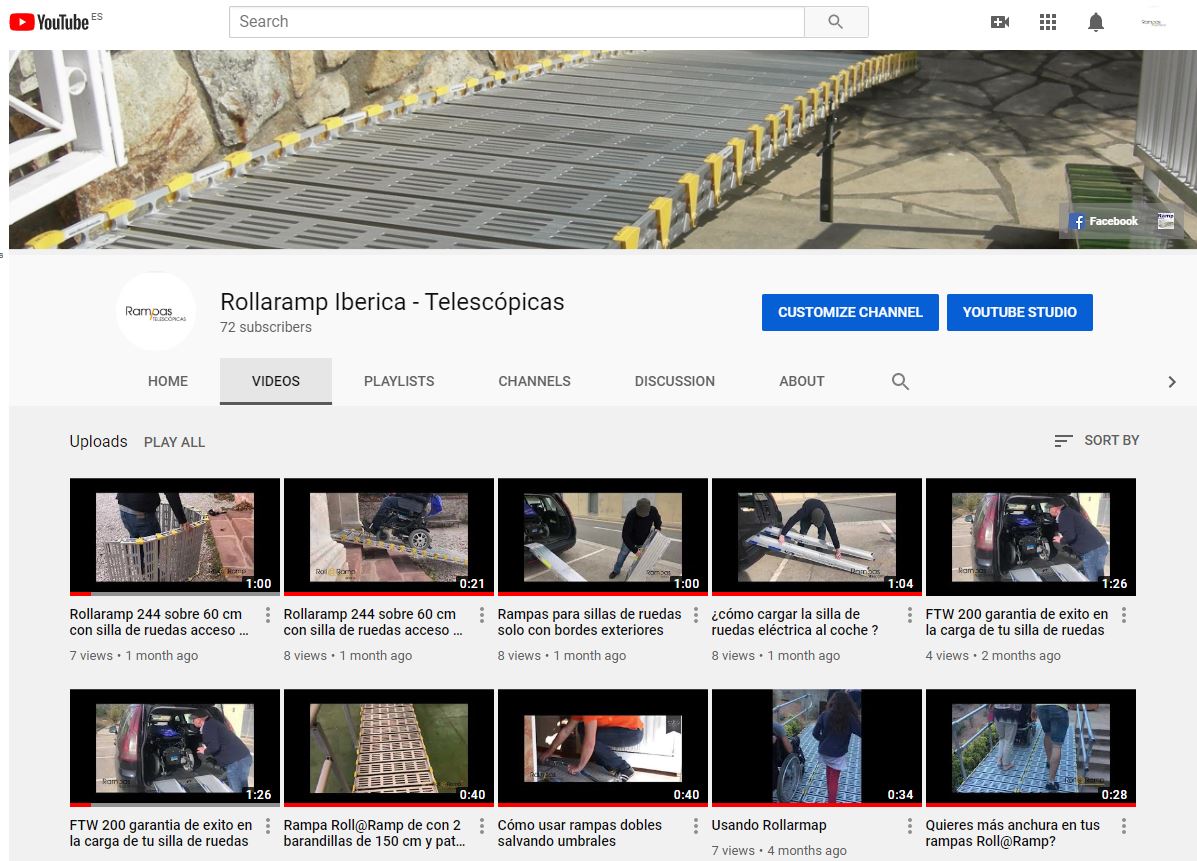This screenshot has height=861, width=1197.
Task: Open Facebook link on banner
Action: point(1105,221)
